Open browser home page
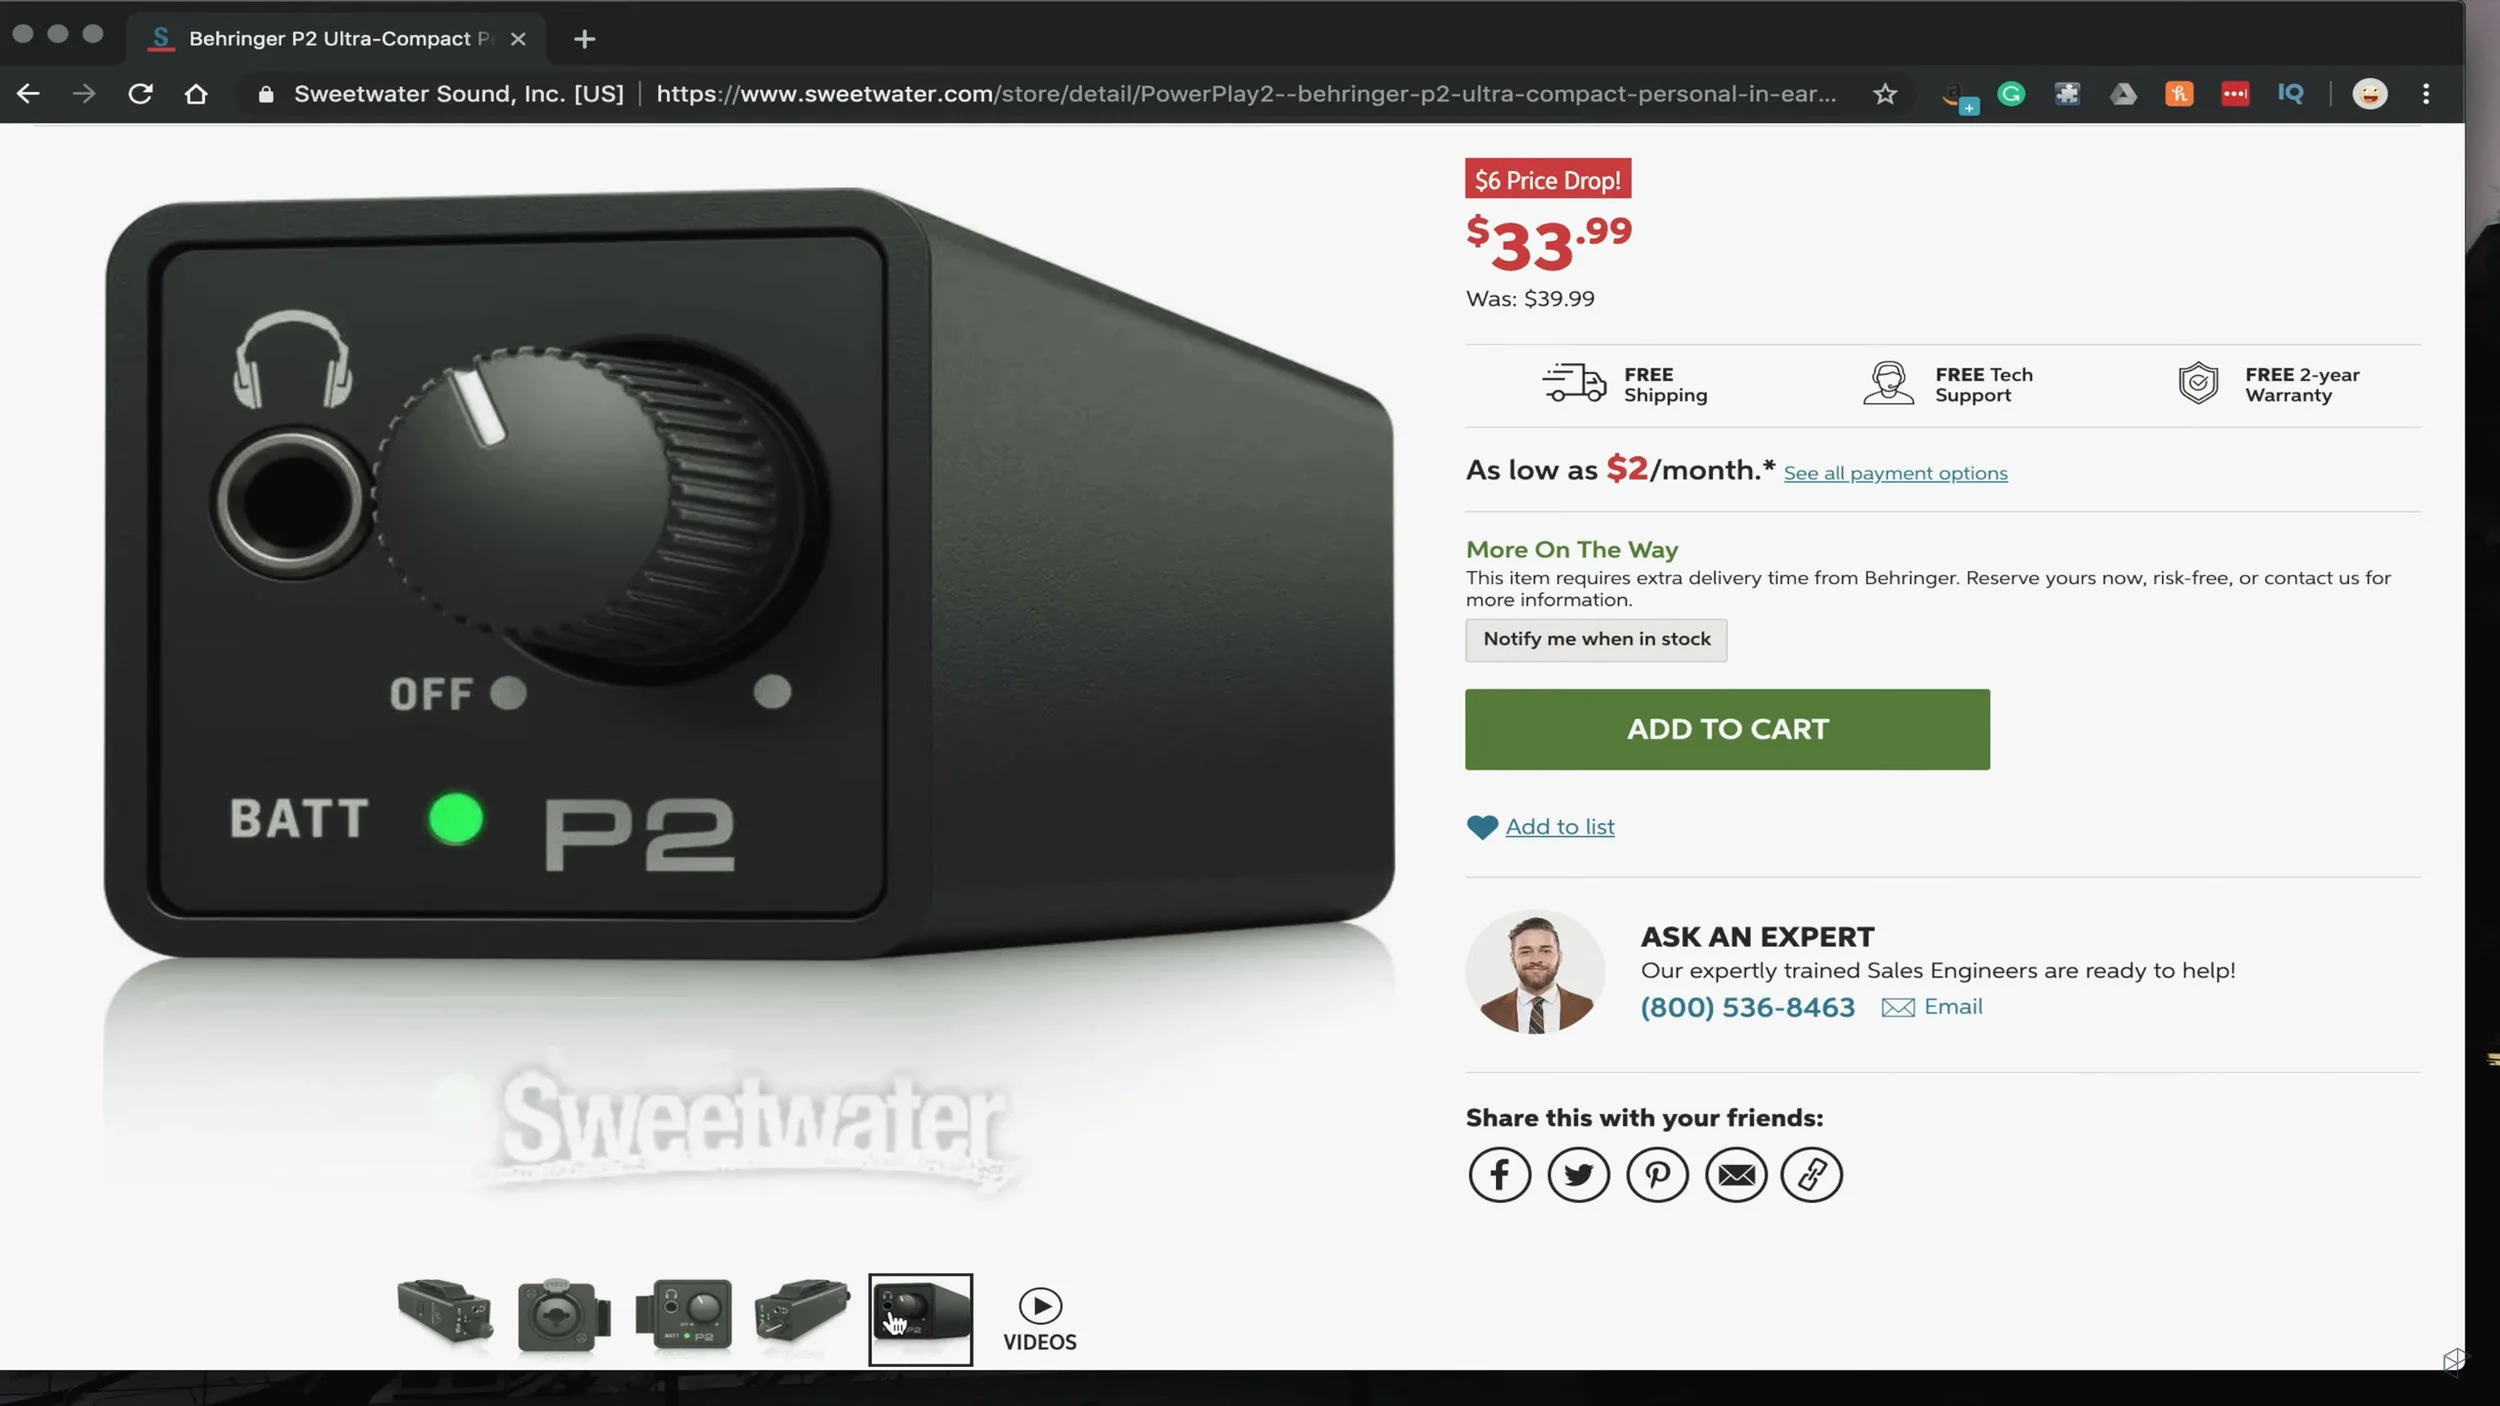The height and width of the screenshot is (1406, 2500). (196, 94)
